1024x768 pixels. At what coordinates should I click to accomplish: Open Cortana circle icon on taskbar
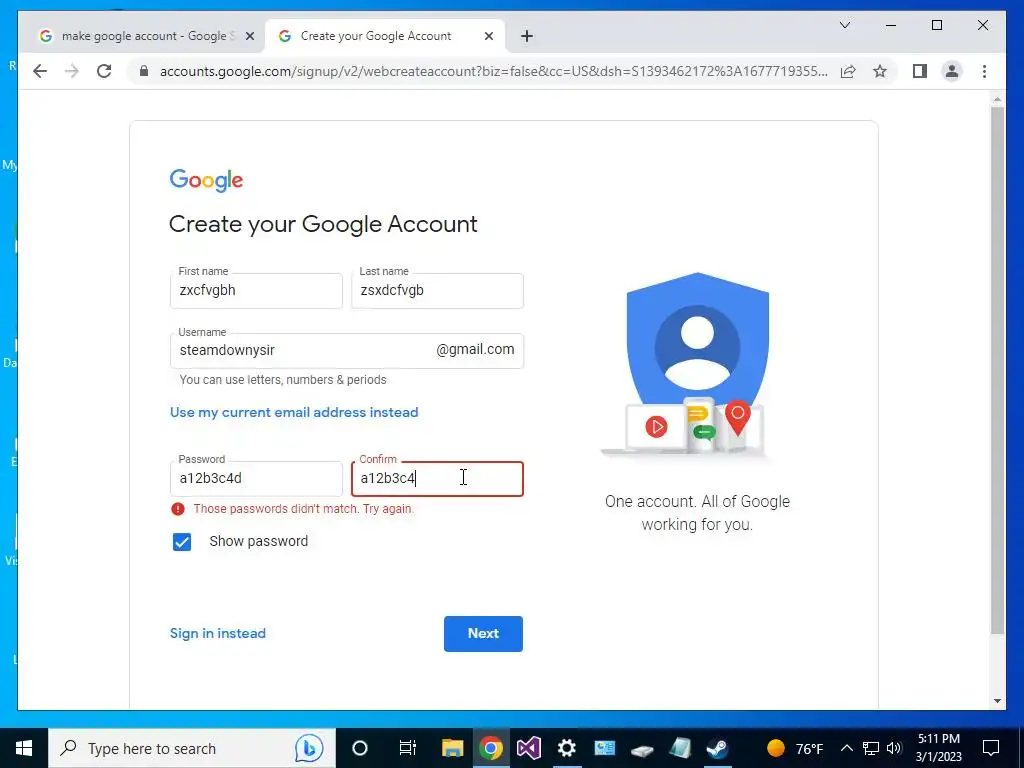(x=359, y=748)
